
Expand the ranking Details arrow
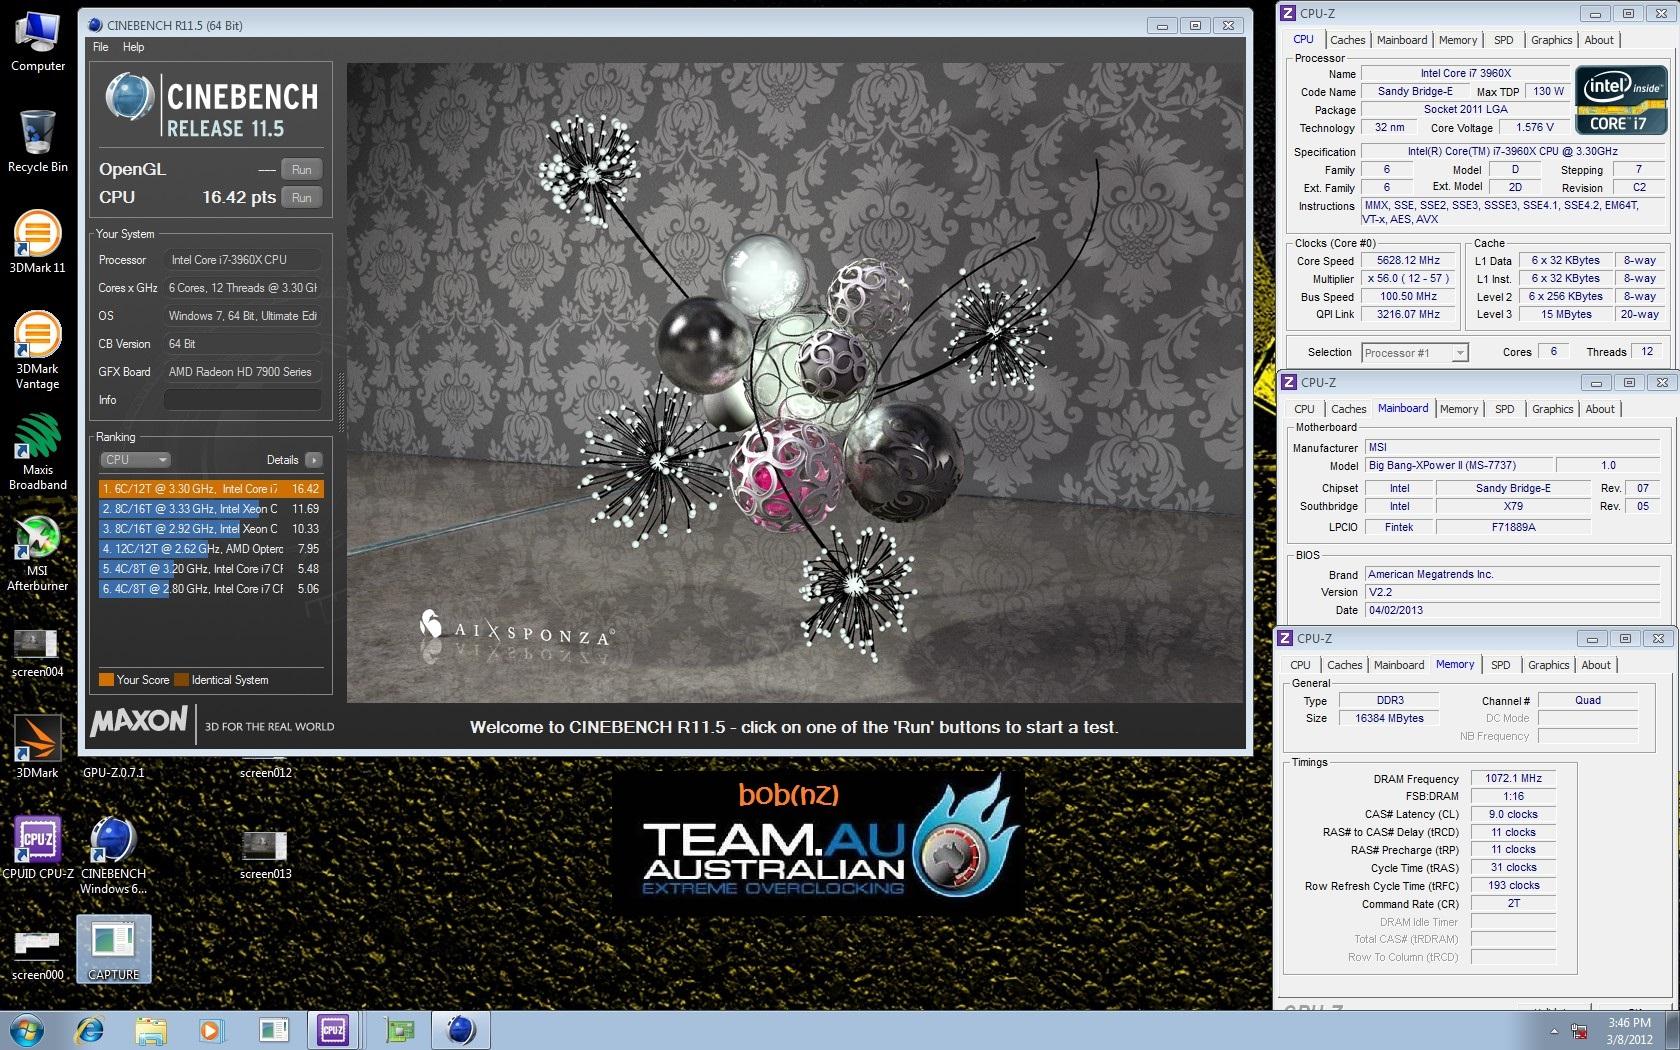(x=314, y=460)
